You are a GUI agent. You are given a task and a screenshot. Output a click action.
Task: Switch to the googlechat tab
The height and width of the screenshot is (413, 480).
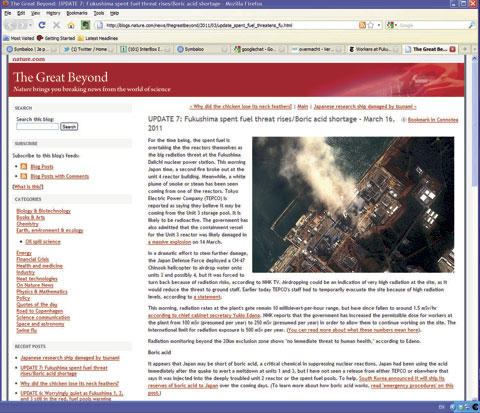[260, 49]
